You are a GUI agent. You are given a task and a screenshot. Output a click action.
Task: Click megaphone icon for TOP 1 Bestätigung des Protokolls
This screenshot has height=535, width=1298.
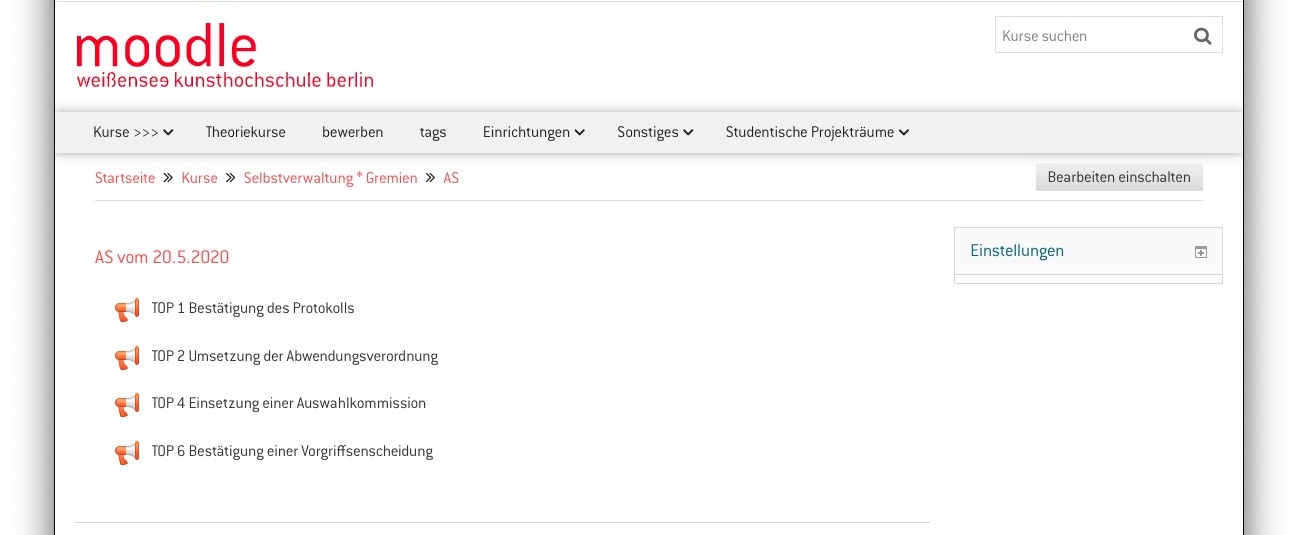(x=127, y=310)
